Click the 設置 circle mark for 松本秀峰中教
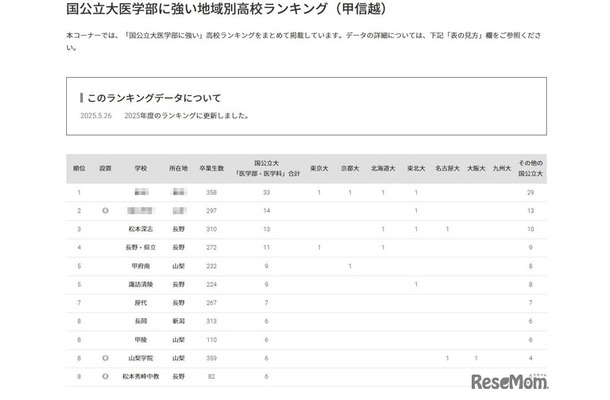 105,377
